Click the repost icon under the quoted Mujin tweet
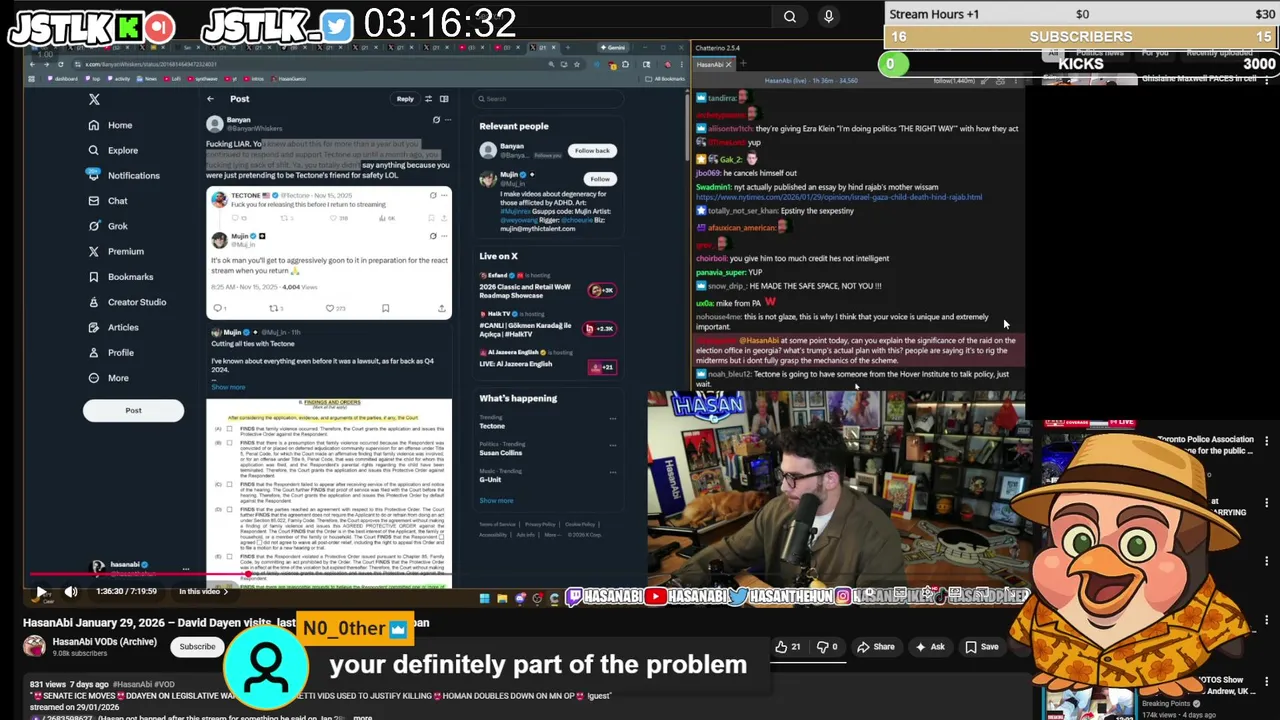 click(x=273, y=308)
